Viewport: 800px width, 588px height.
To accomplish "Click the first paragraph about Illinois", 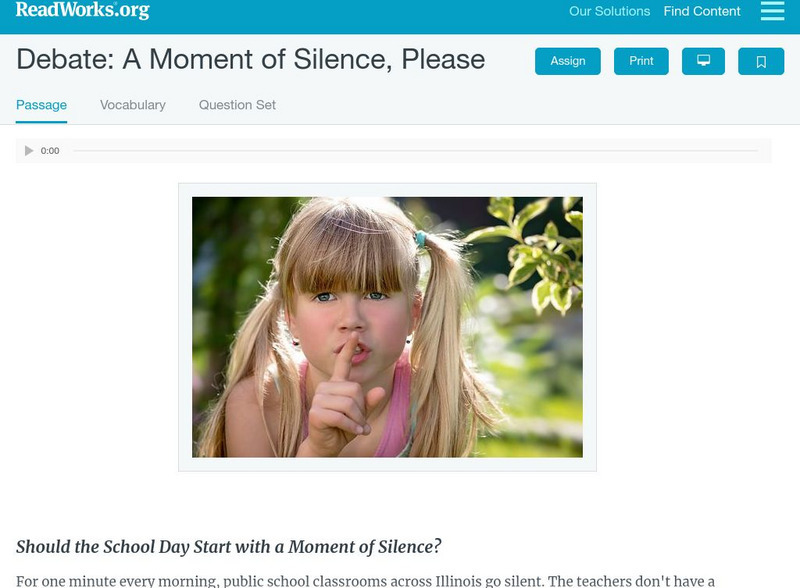I will [365, 581].
